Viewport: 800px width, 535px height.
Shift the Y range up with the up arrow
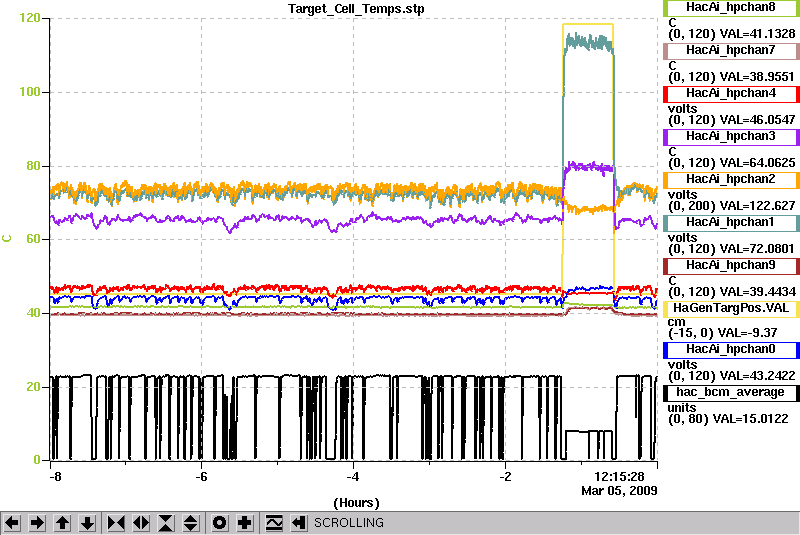point(62,523)
